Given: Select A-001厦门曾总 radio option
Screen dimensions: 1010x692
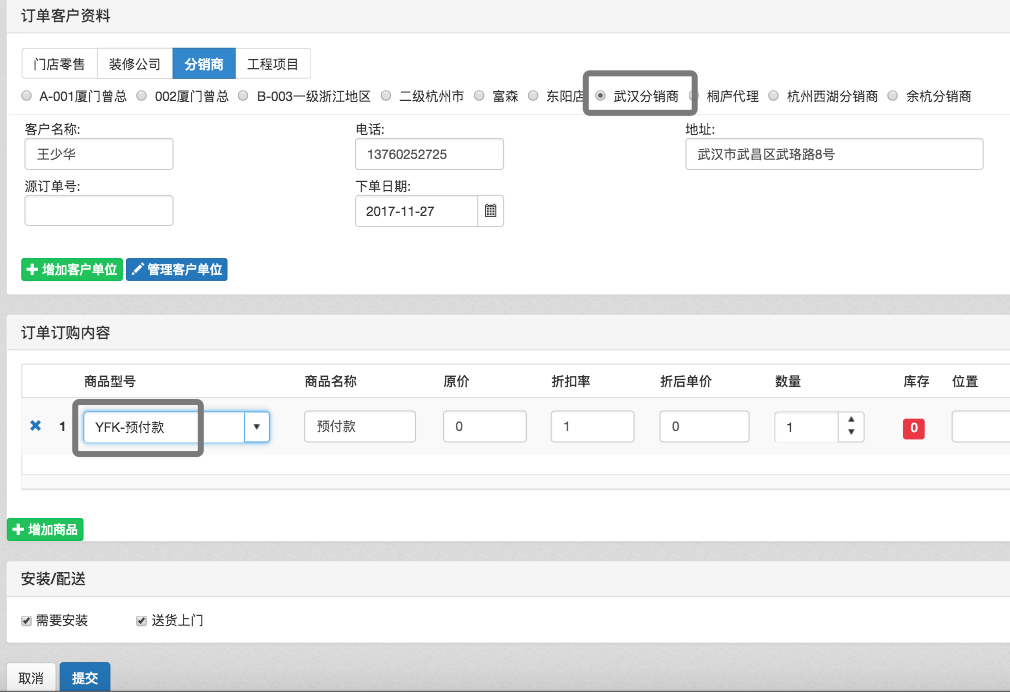Looking at the screenshot, I should click(26, 95).
